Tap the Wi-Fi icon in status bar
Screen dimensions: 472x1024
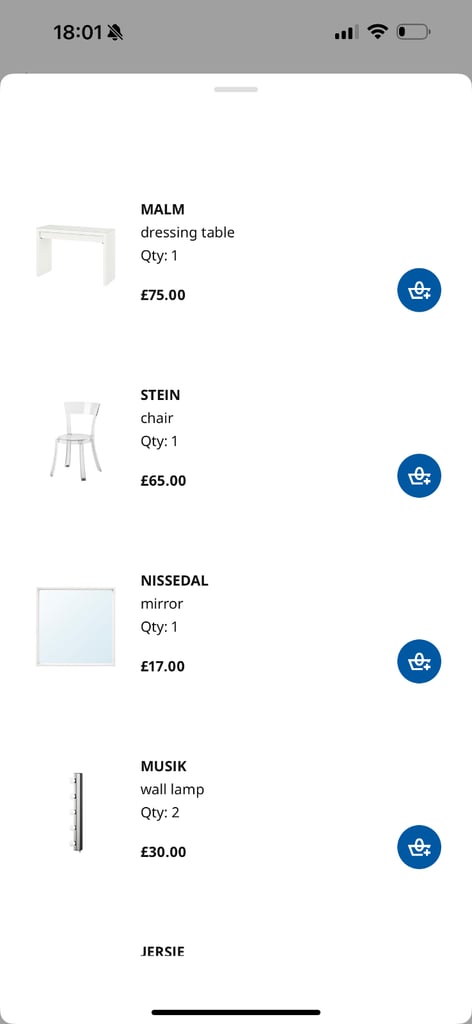377,31
